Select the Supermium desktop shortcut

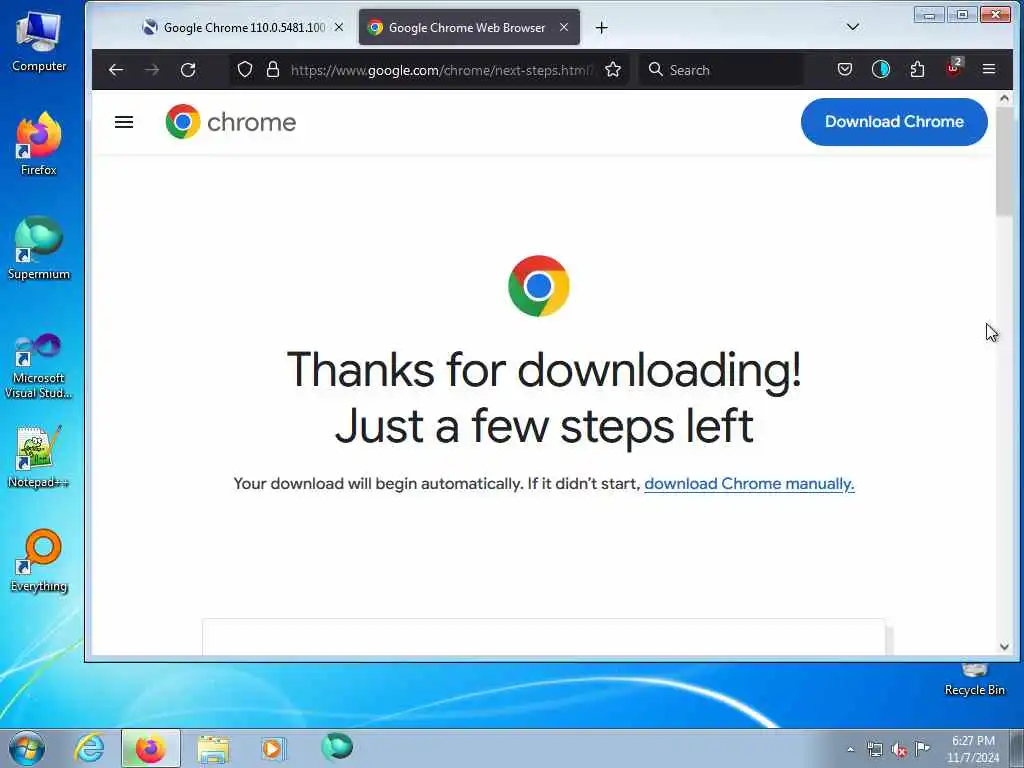39,249
